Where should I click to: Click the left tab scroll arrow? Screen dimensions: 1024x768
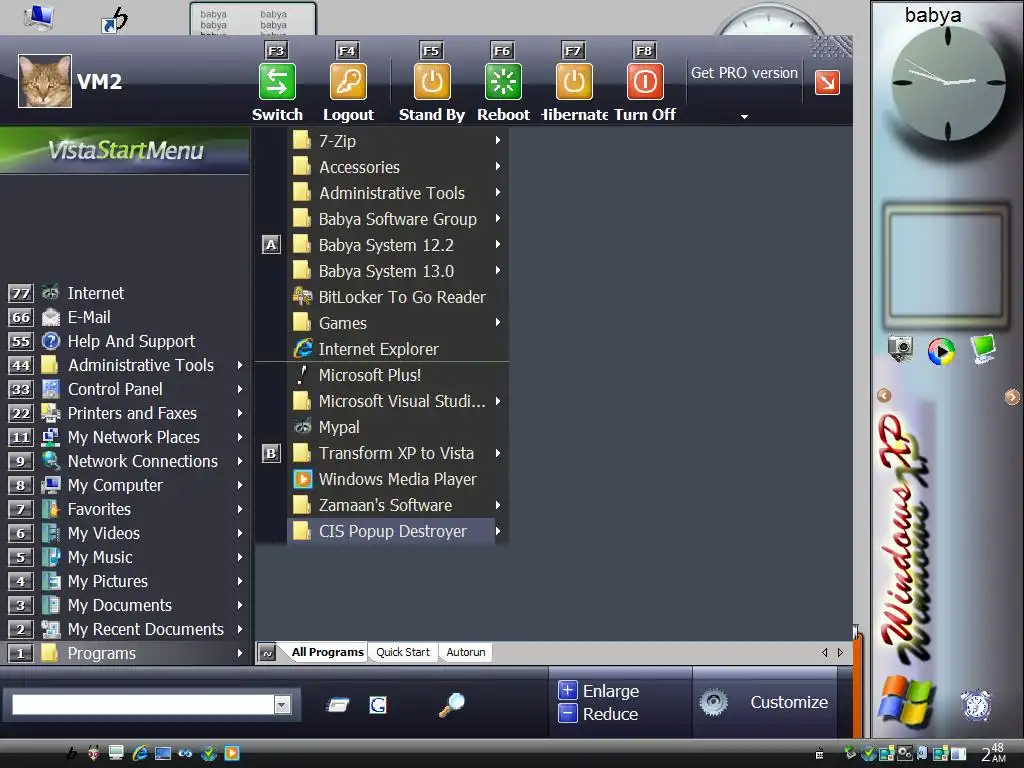pos(824,652)
